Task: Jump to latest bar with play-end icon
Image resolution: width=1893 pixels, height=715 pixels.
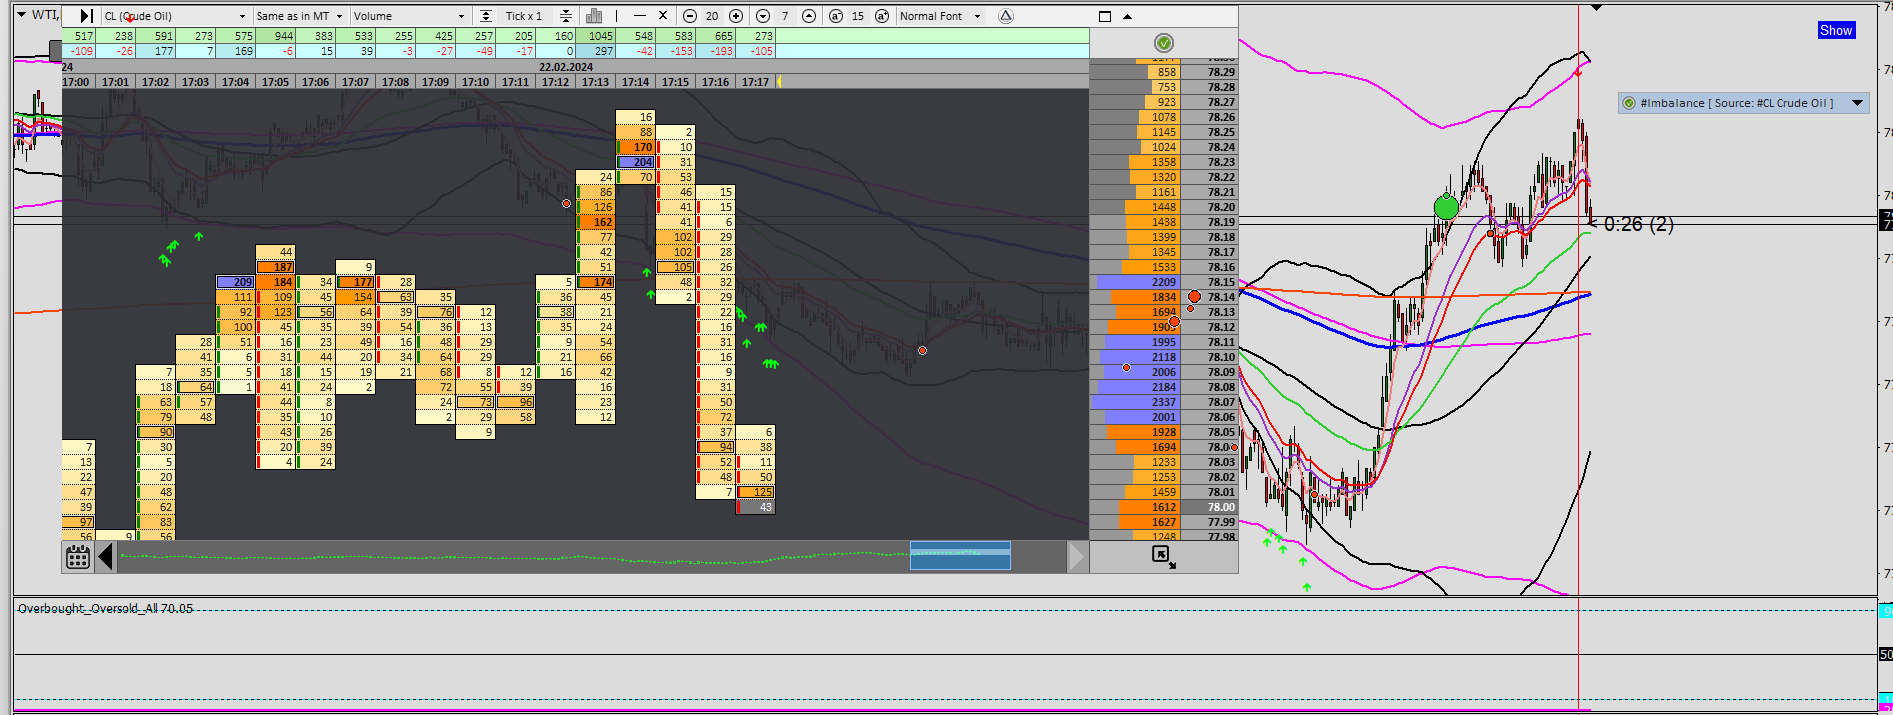Action: [86, 16]
